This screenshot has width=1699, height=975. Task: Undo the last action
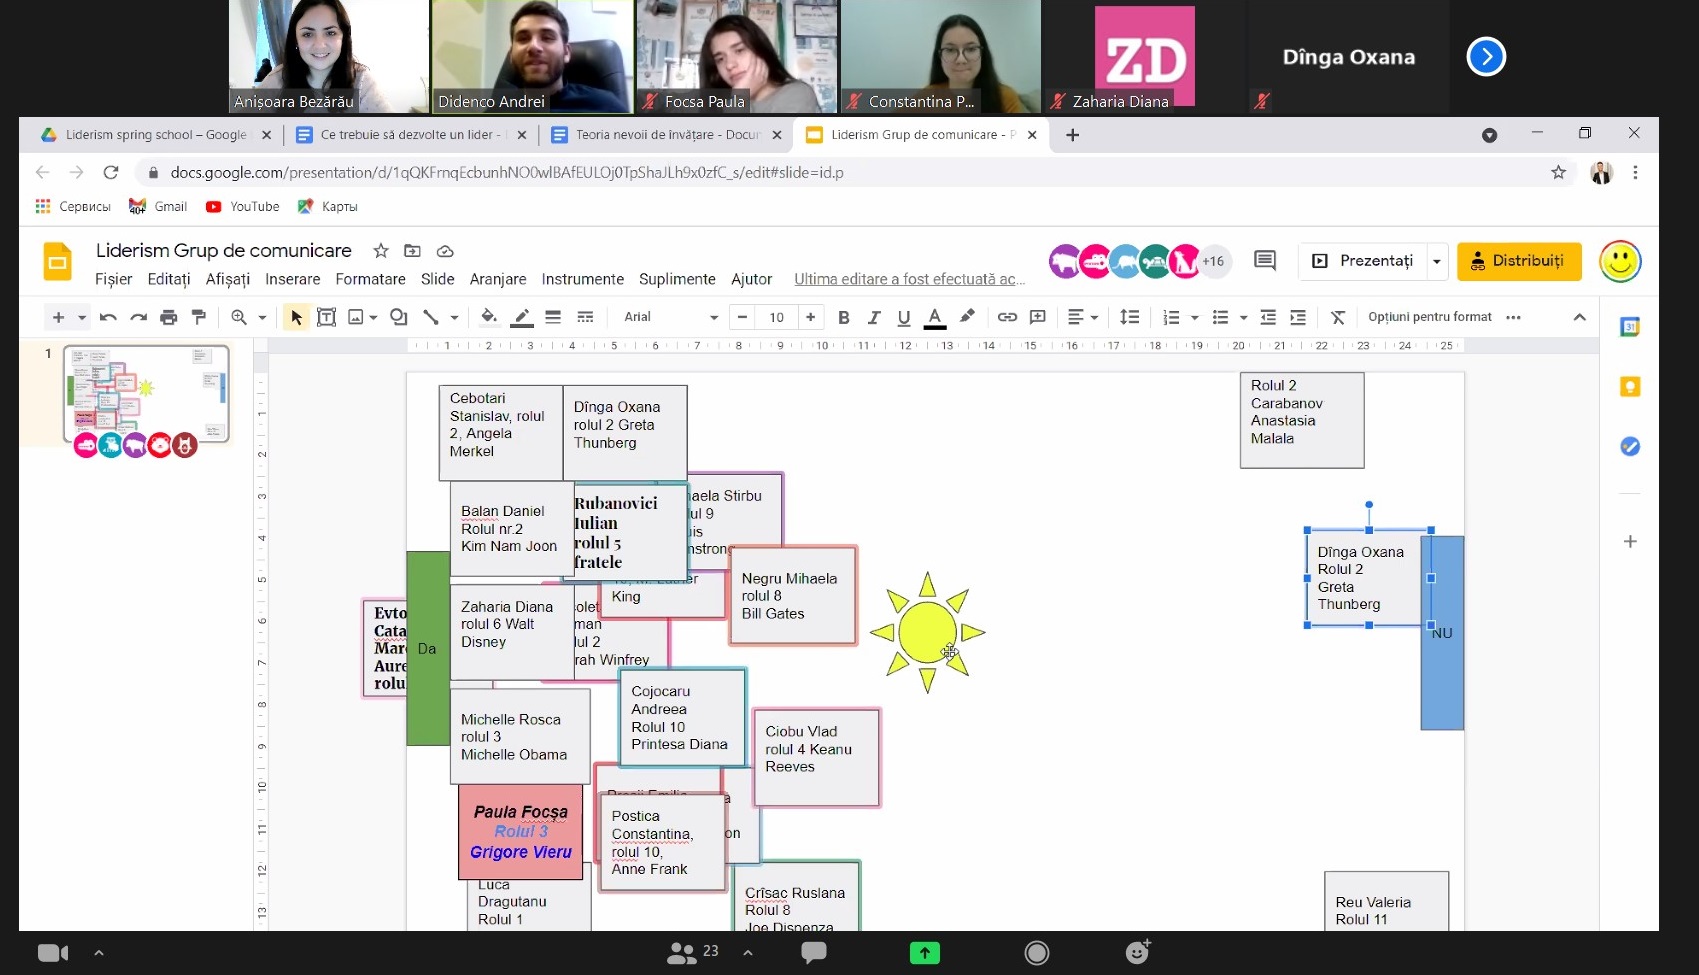point(108,317)
